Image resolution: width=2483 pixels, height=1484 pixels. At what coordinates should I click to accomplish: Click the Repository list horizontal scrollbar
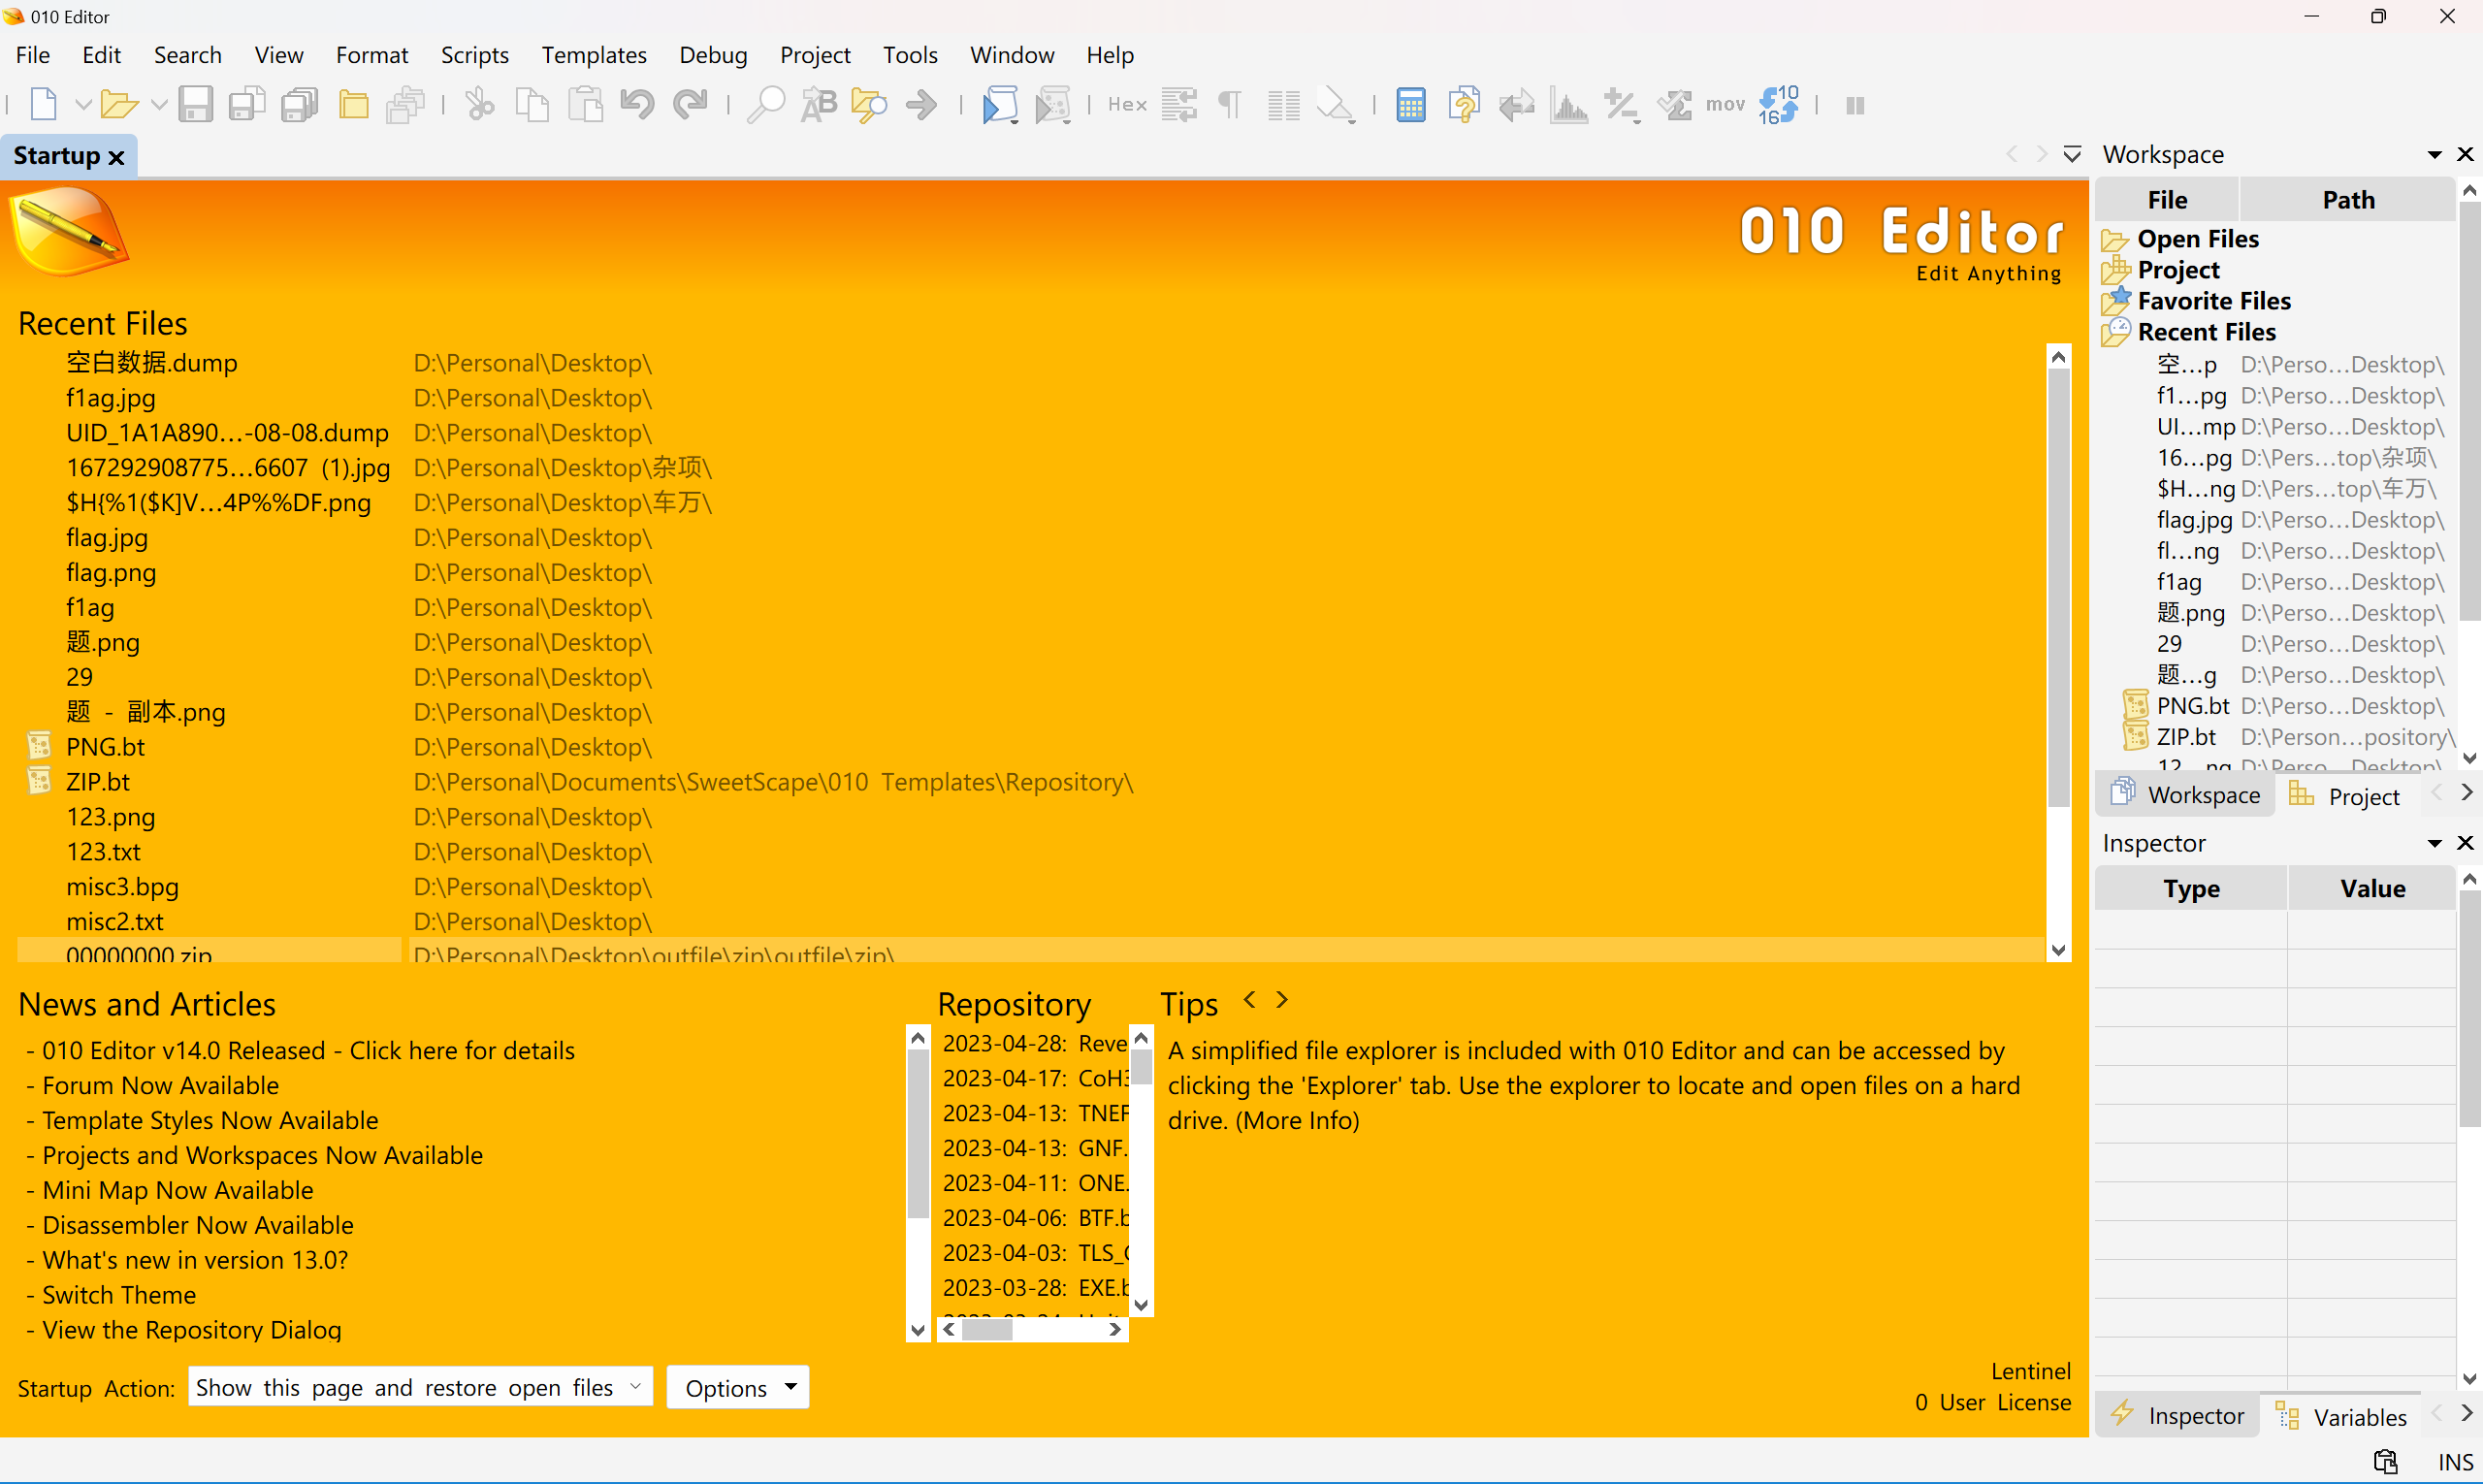[1032, 1329]
